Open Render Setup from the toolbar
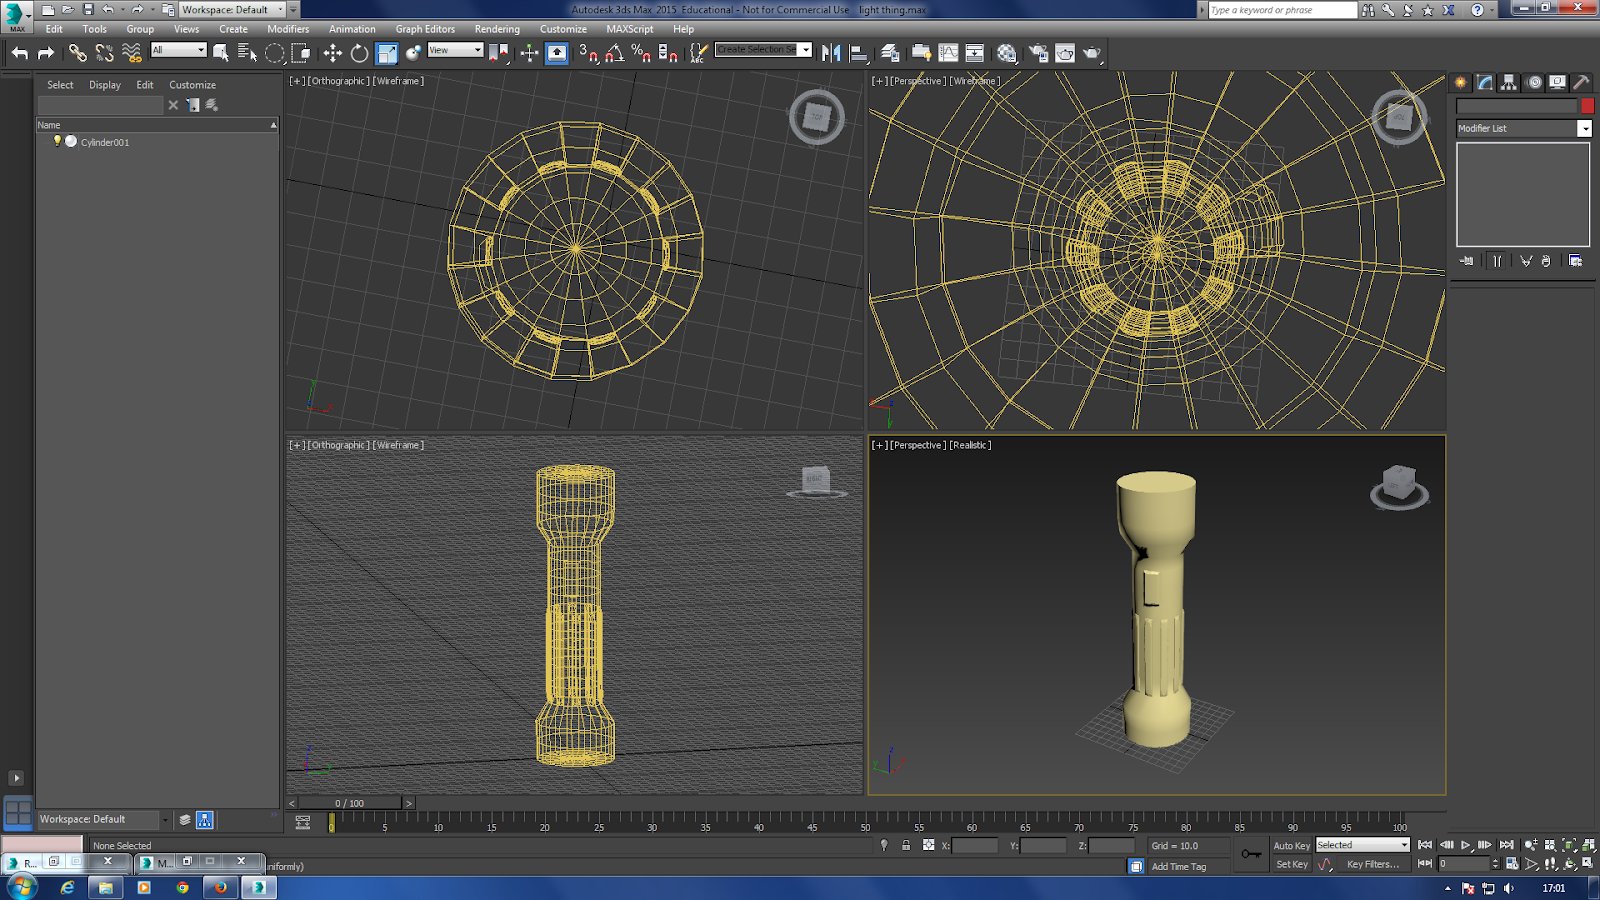1600x900 pixels. click(1038, 53)
